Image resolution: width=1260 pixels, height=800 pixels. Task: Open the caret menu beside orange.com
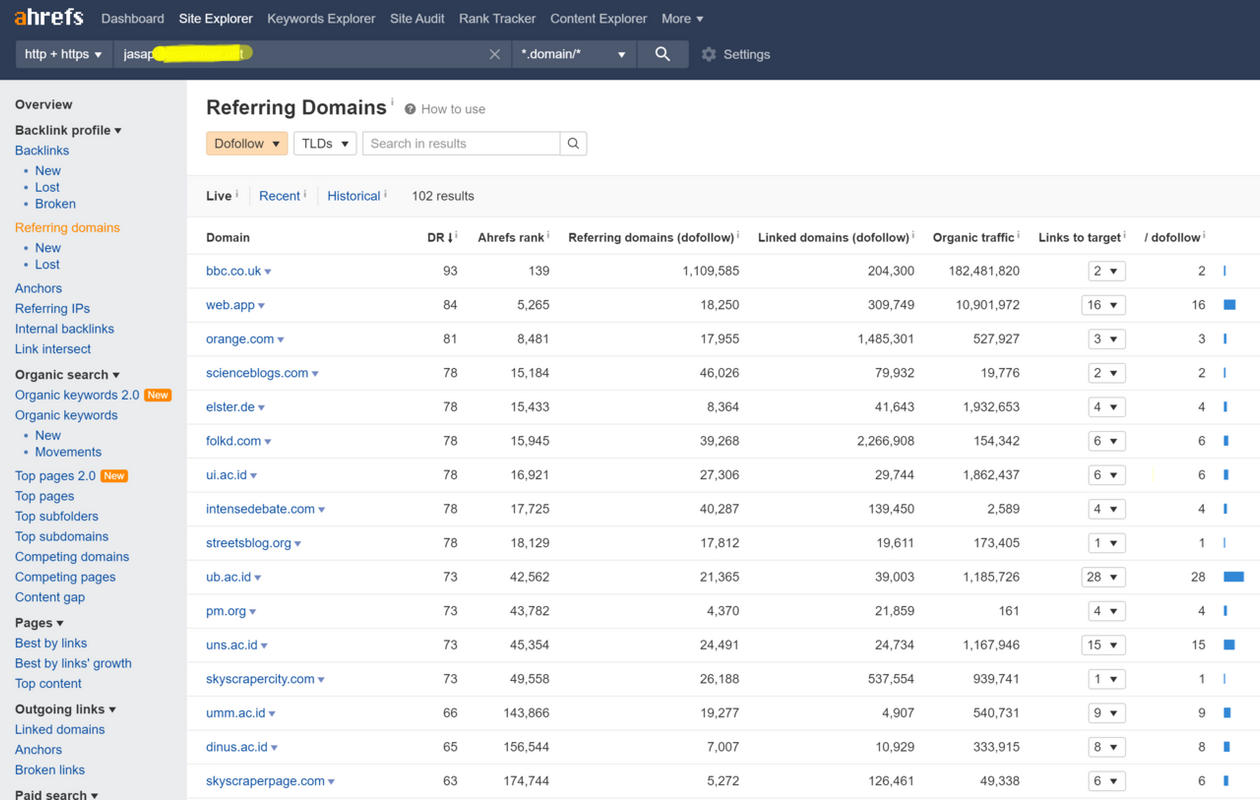click(281, 340)
